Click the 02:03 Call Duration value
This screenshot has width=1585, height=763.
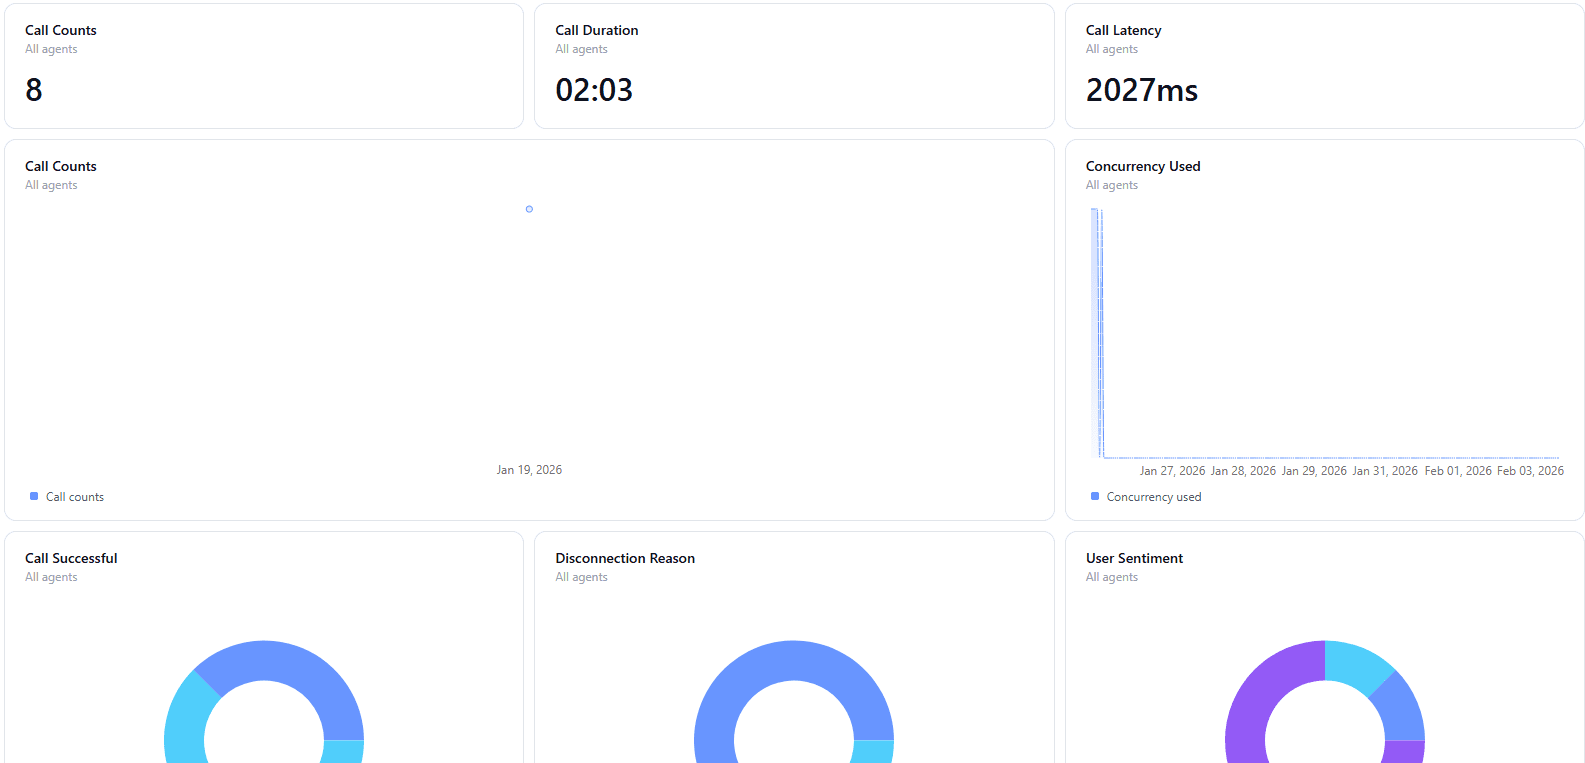594,90
